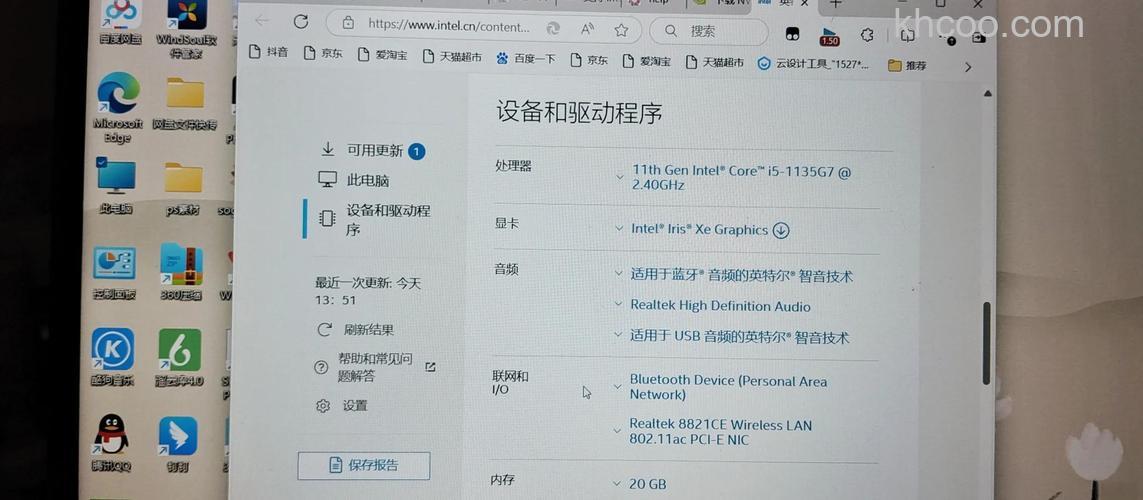
Task: Click the 处理器 row label
Action: click(513, 166)
